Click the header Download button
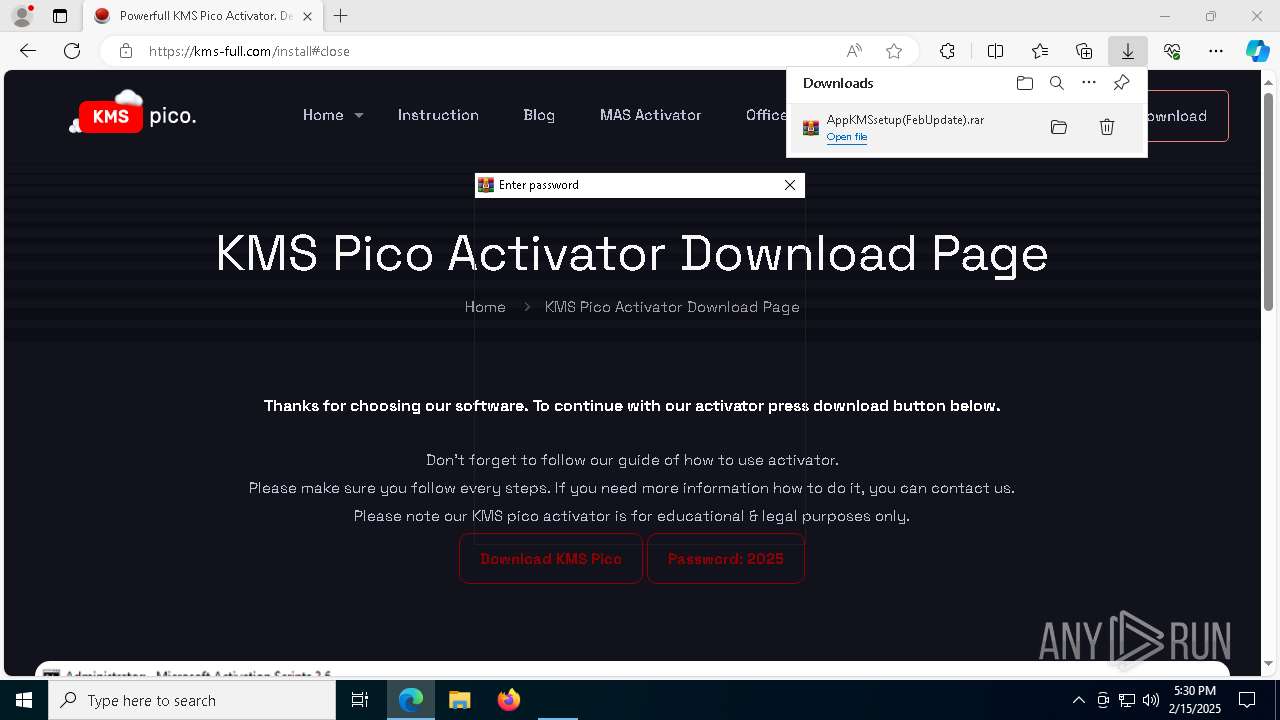The width and height of the screenshot is (1280, 720). (1187, 116)
